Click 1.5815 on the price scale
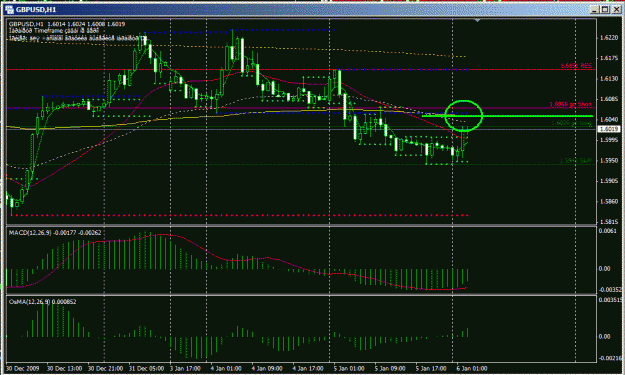This screenshot has width=625, height=375. point(609,222)
